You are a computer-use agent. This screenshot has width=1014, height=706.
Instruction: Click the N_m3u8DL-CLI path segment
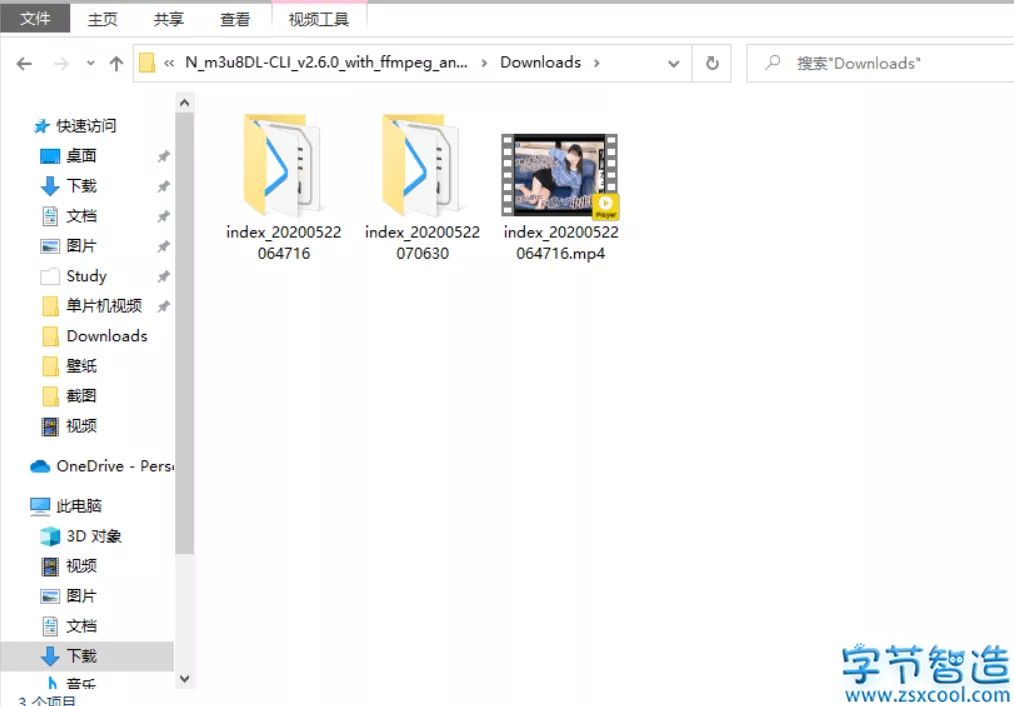coord(327,62)
